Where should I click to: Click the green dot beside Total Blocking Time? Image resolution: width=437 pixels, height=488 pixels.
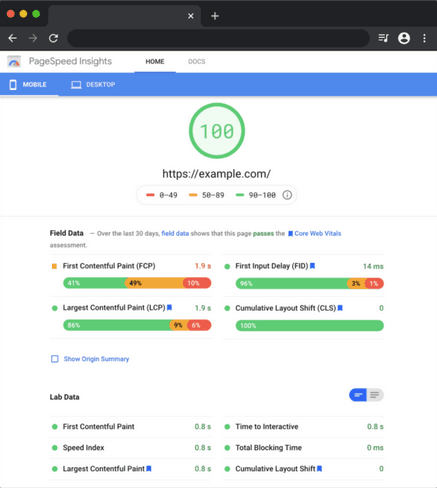[x=227, y=448]
